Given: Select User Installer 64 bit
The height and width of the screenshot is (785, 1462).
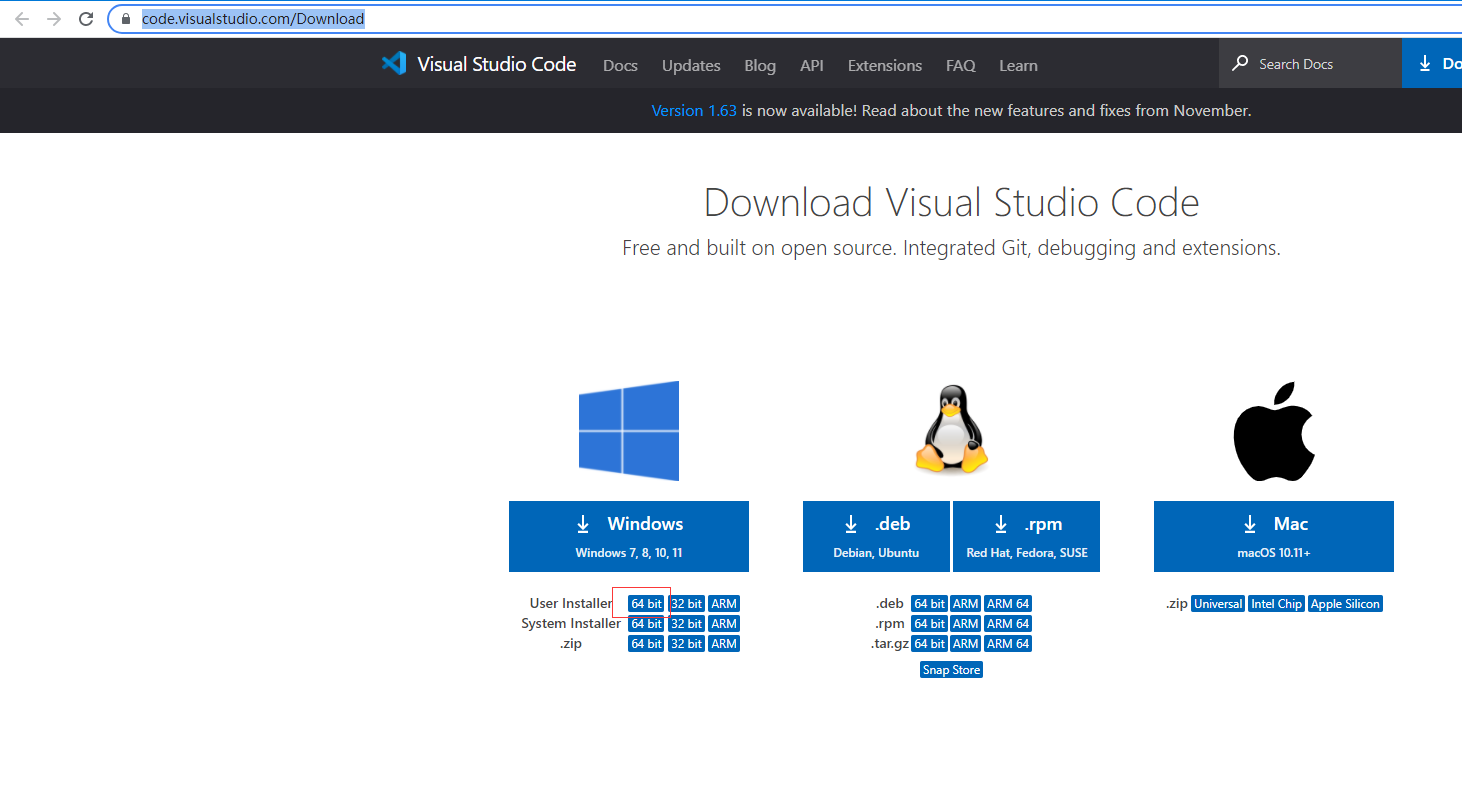Looking at the screenshot, I should [647, 604].
